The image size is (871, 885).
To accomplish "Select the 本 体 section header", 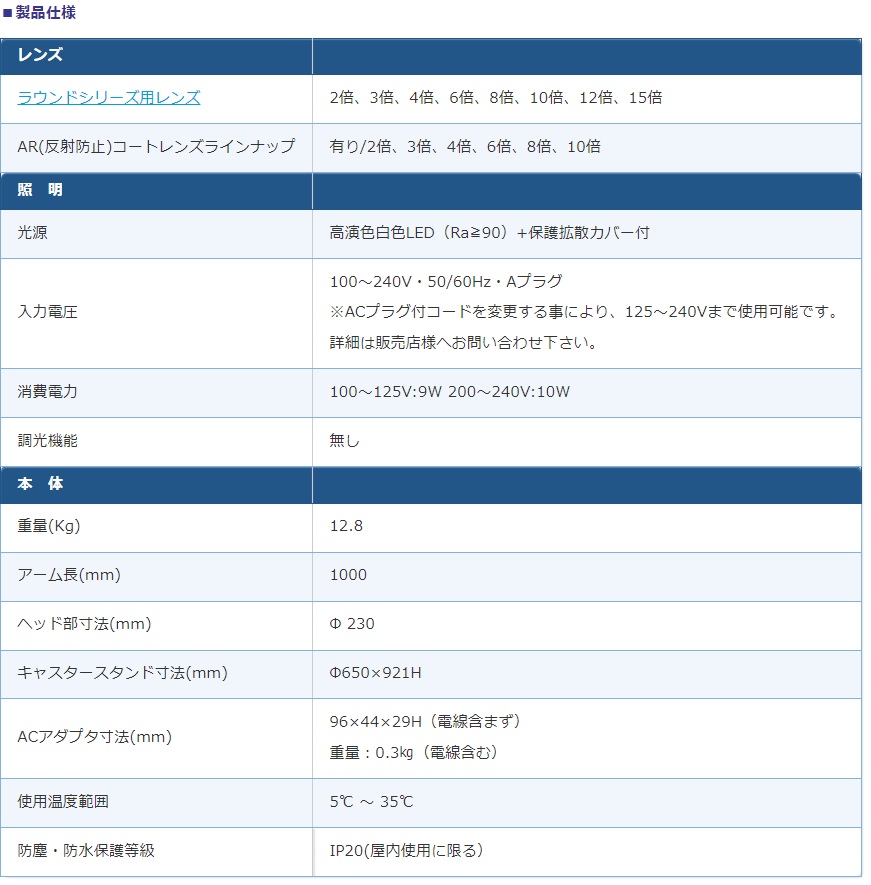I will [x=40, y=484].
